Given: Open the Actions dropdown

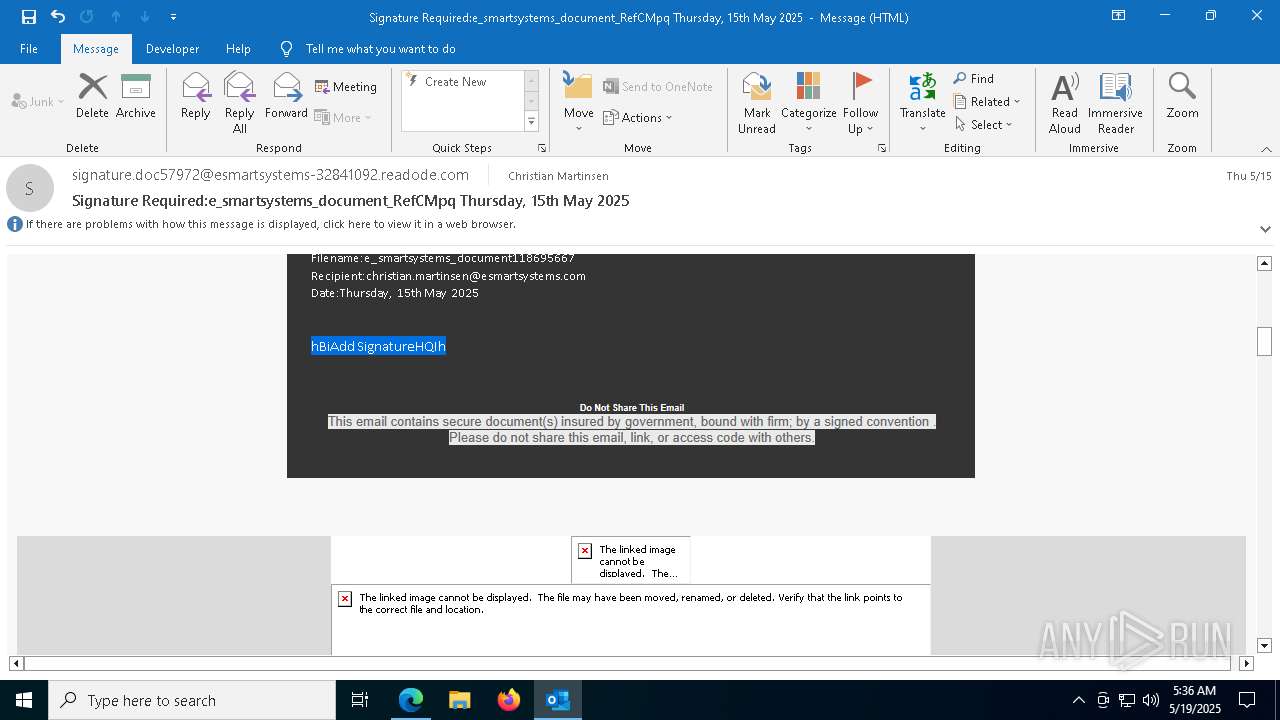Looking at the screenshot, I should [x=638, y=117].
